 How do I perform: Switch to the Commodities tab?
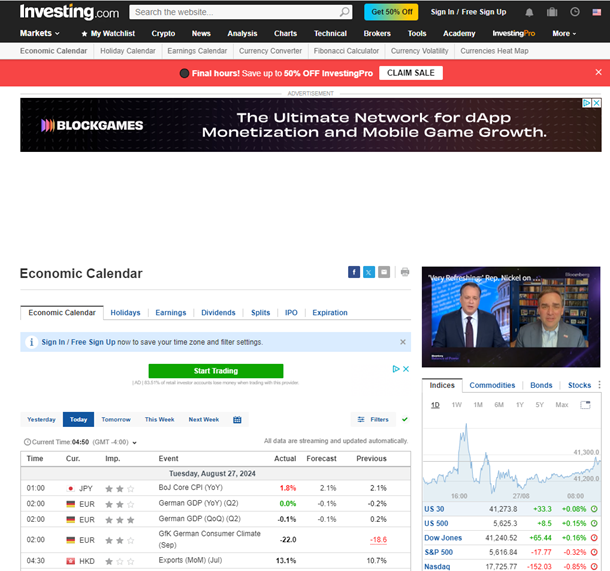pyautogui.click(x=492, y=385)
